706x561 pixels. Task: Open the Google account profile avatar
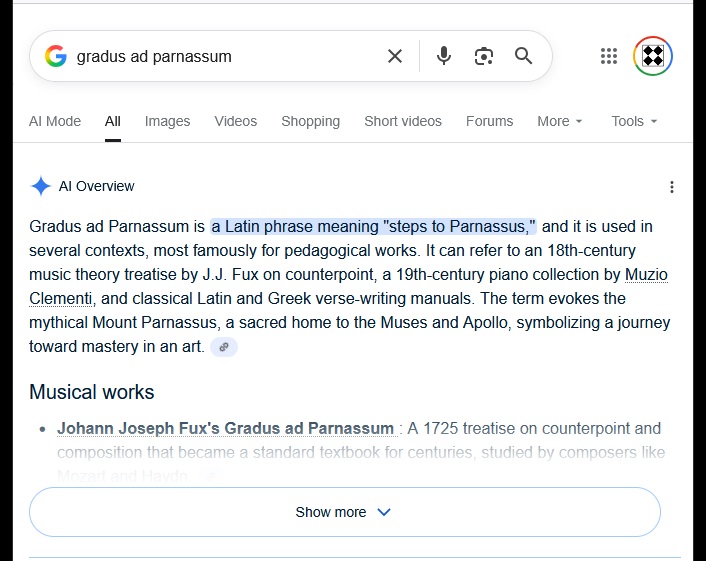(653, 56)
